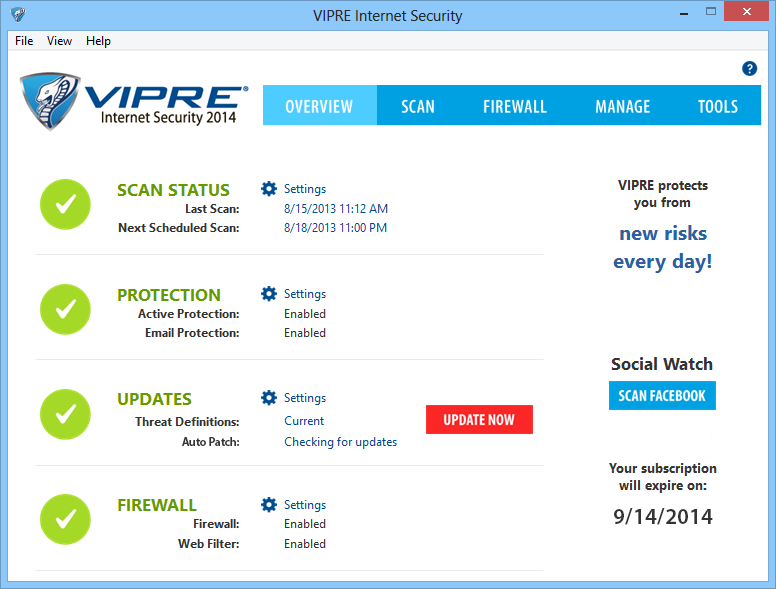Click the Updates green checkmark icon

coord(65,413)
